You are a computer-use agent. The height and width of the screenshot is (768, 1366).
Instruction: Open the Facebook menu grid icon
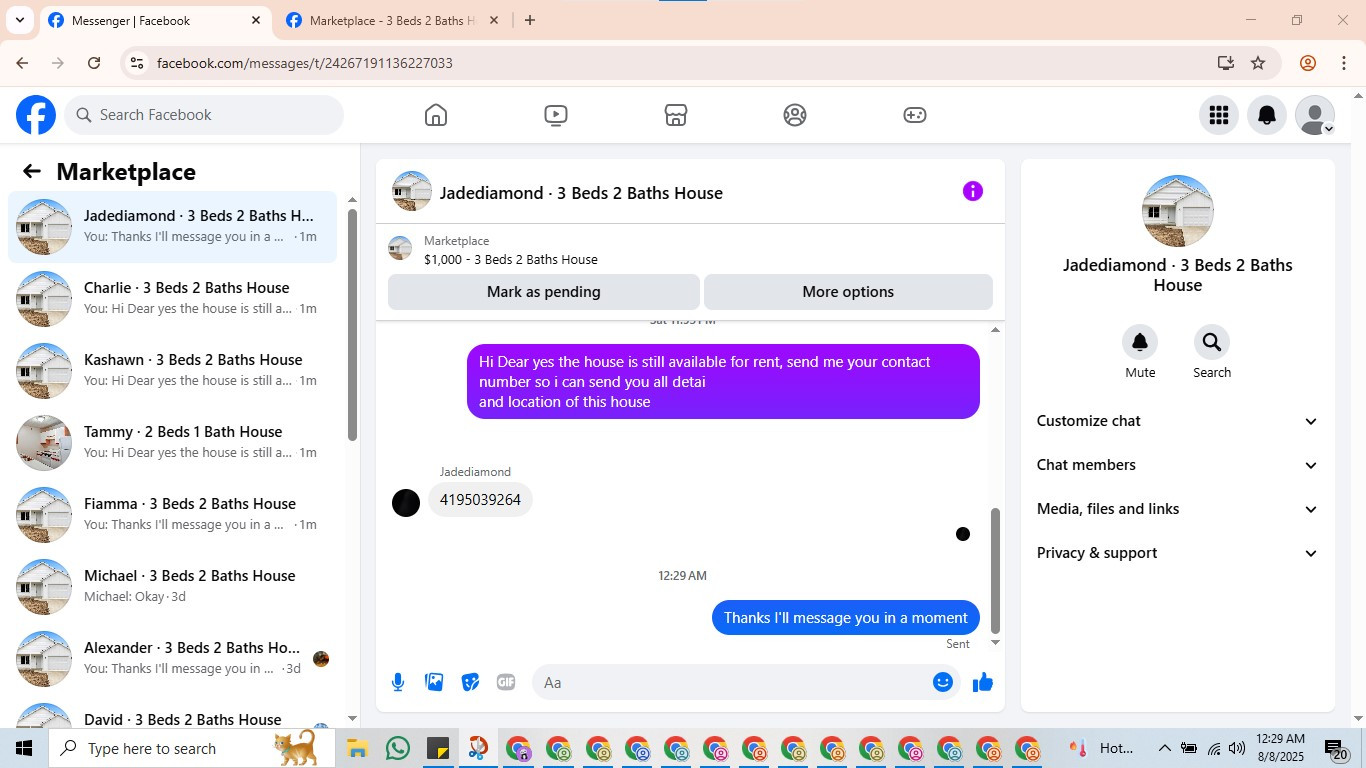pyautogui.click(x=1219, y=115)
